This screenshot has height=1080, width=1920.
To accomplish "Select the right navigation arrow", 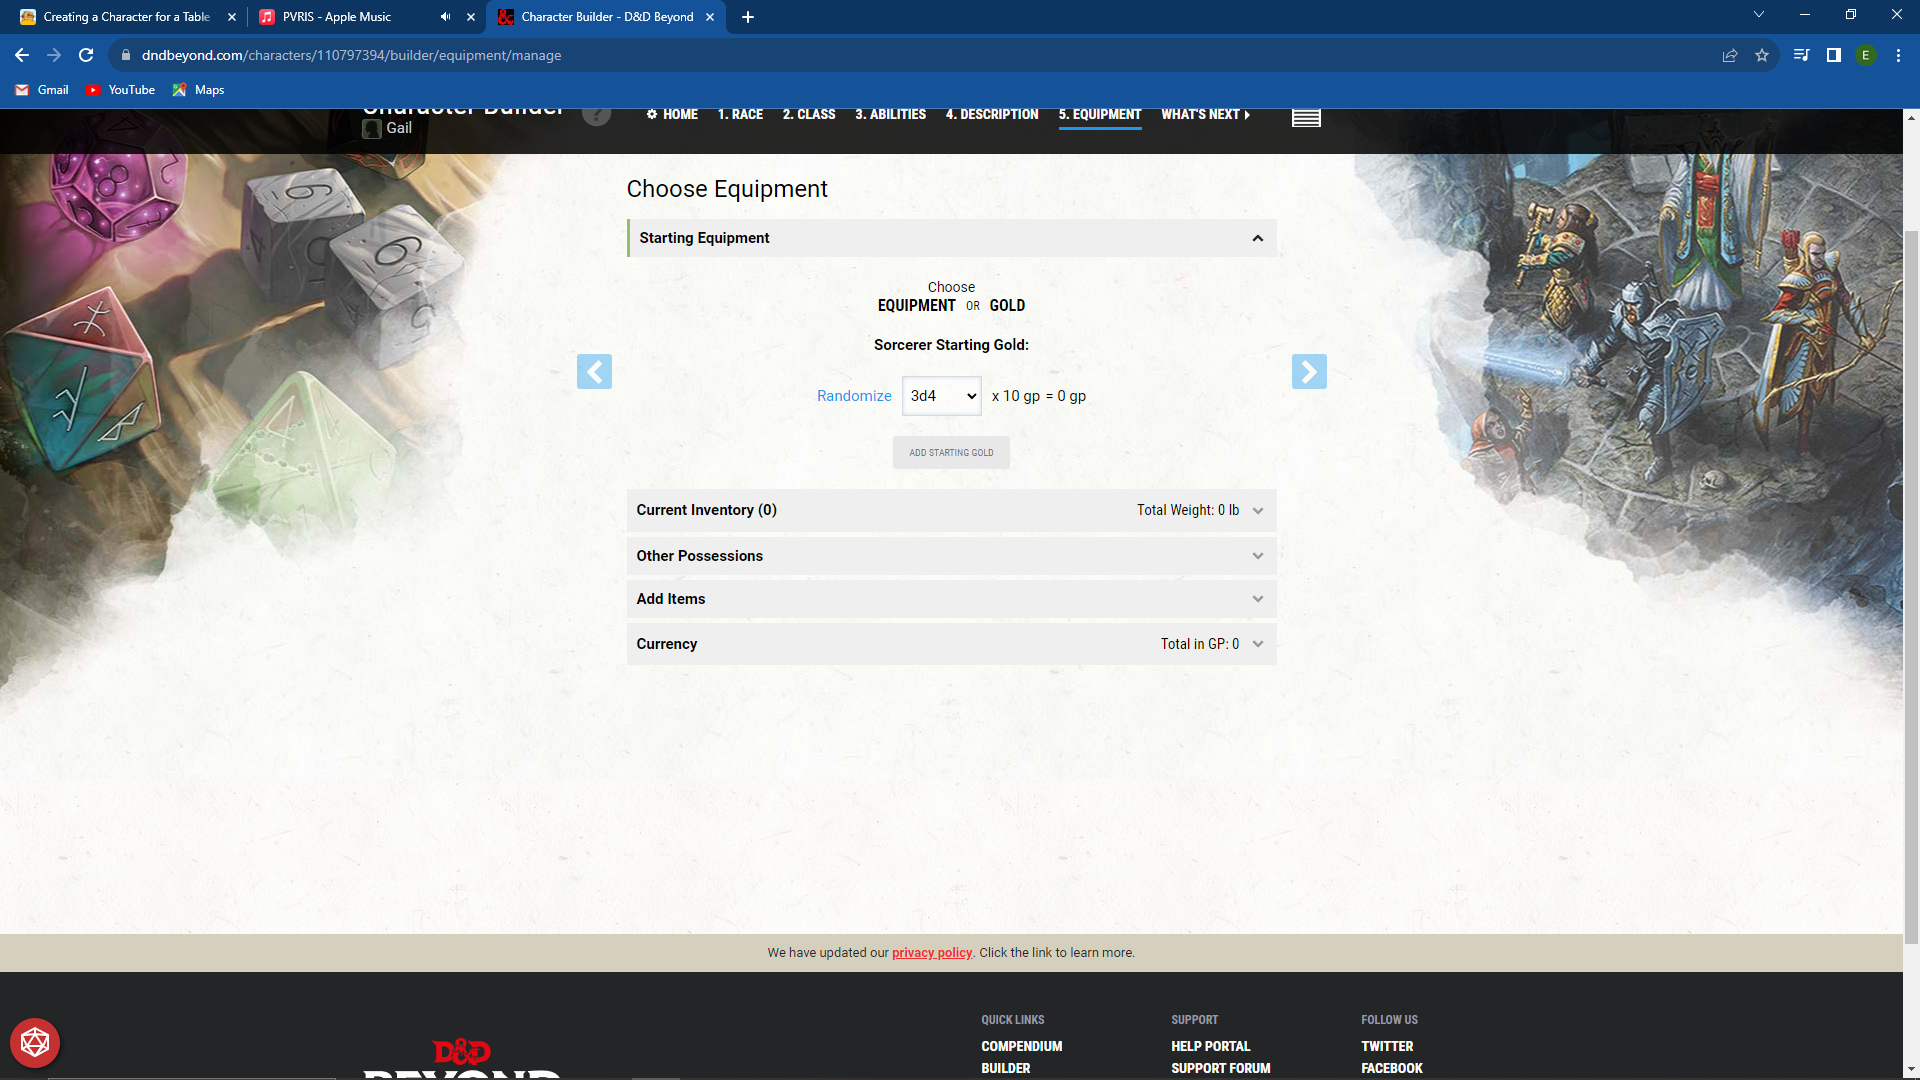I will click(1309, 371).
